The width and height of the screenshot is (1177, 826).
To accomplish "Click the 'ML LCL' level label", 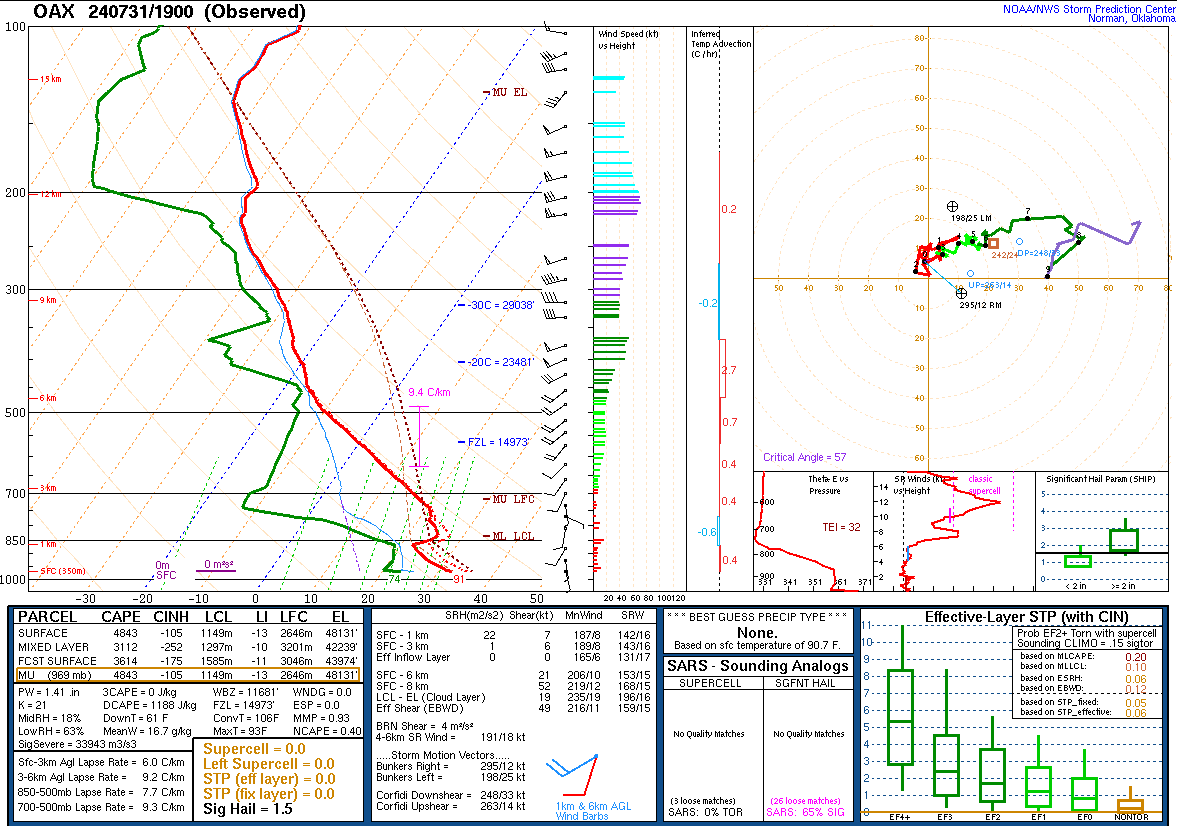I will tap(509, 536).
